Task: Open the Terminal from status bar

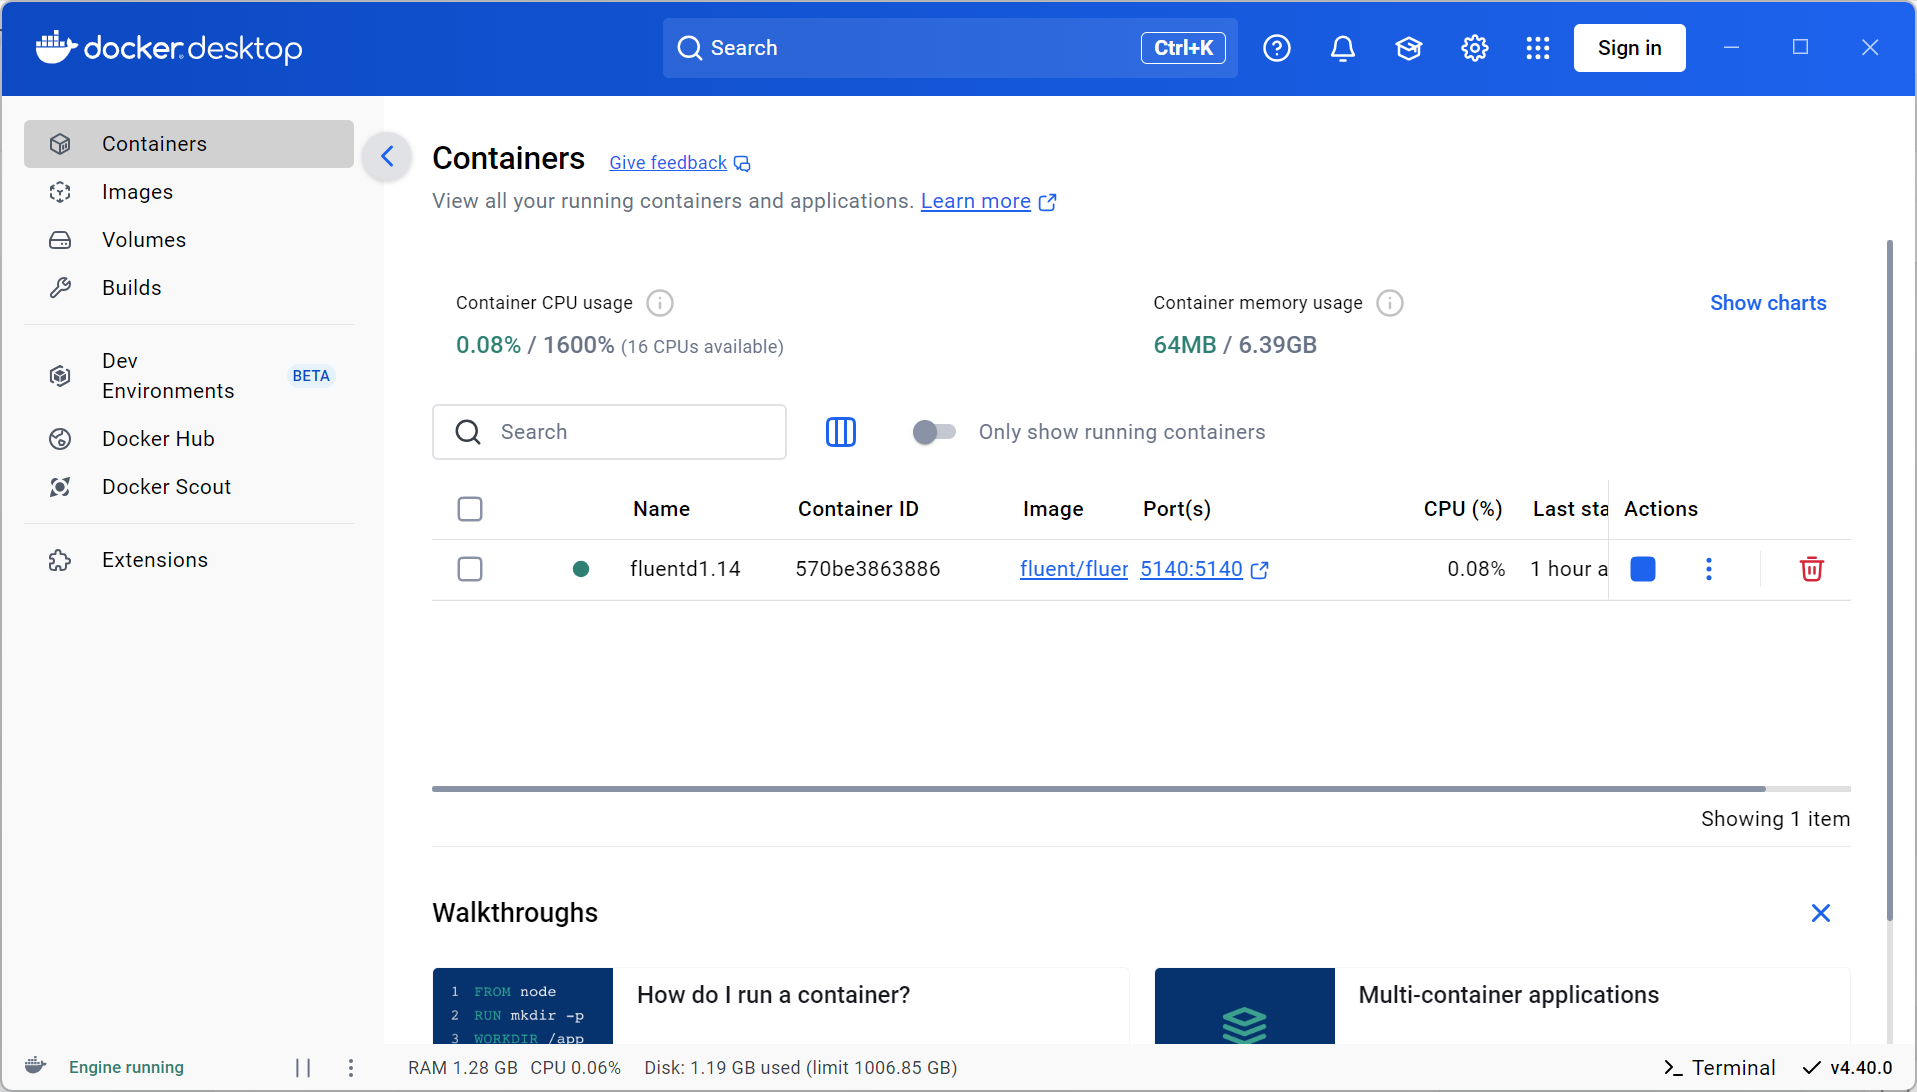Action: (1720, 1068)
